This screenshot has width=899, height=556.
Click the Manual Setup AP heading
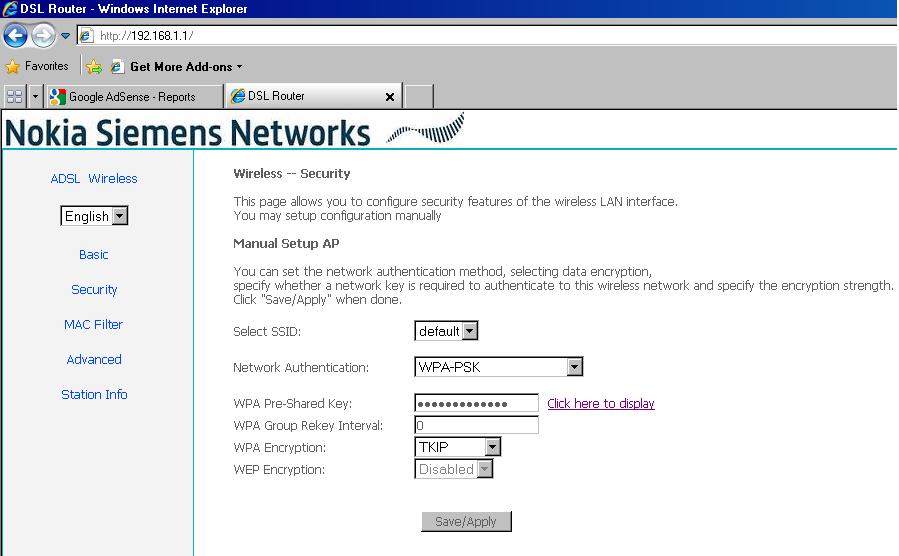pyautogui.click(x=286, y=244)
